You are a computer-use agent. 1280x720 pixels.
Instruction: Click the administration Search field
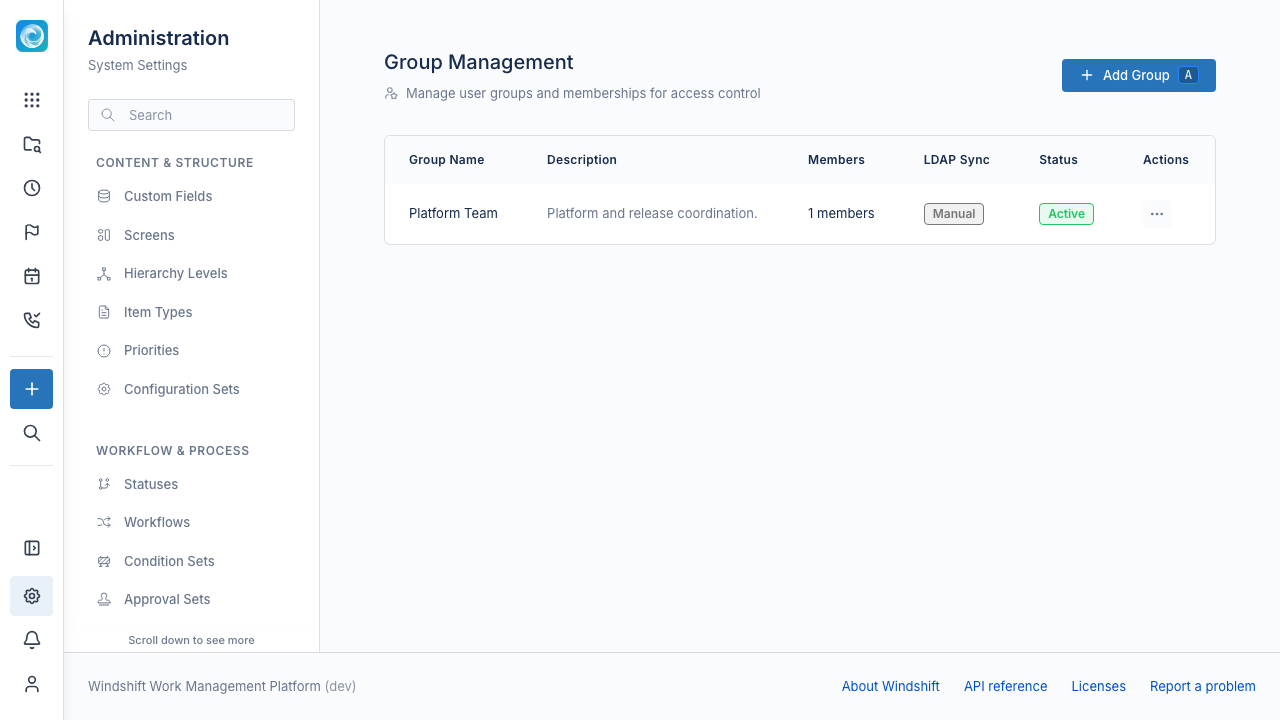pos(191,115)
